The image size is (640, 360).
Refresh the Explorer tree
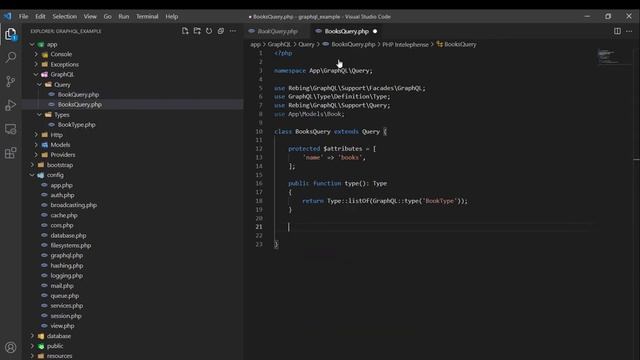[x=209, y=31]
